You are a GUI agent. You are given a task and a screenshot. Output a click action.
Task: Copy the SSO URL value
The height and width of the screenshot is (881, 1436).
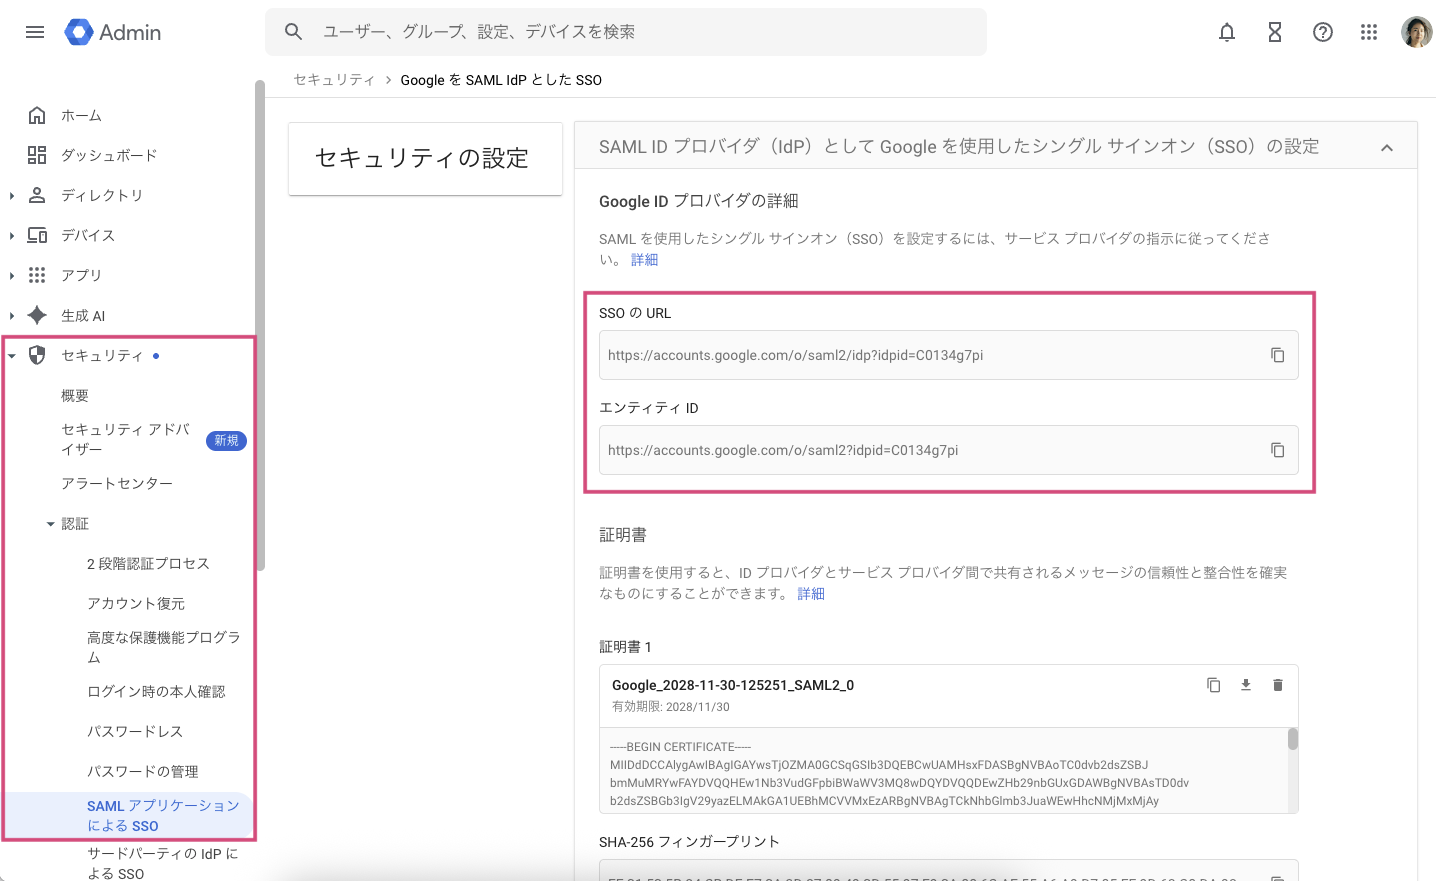1277,355
